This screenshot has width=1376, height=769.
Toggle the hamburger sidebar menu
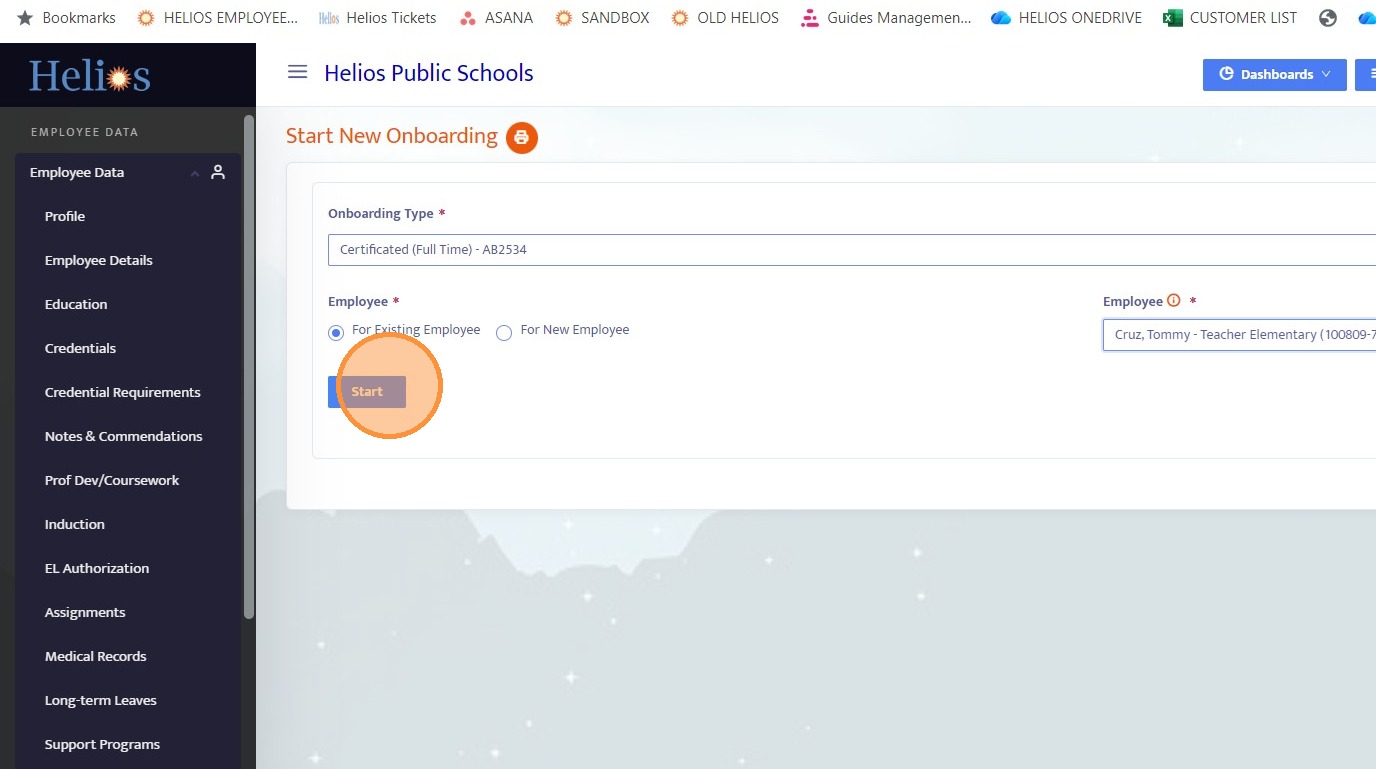click(x=297, y=72)
